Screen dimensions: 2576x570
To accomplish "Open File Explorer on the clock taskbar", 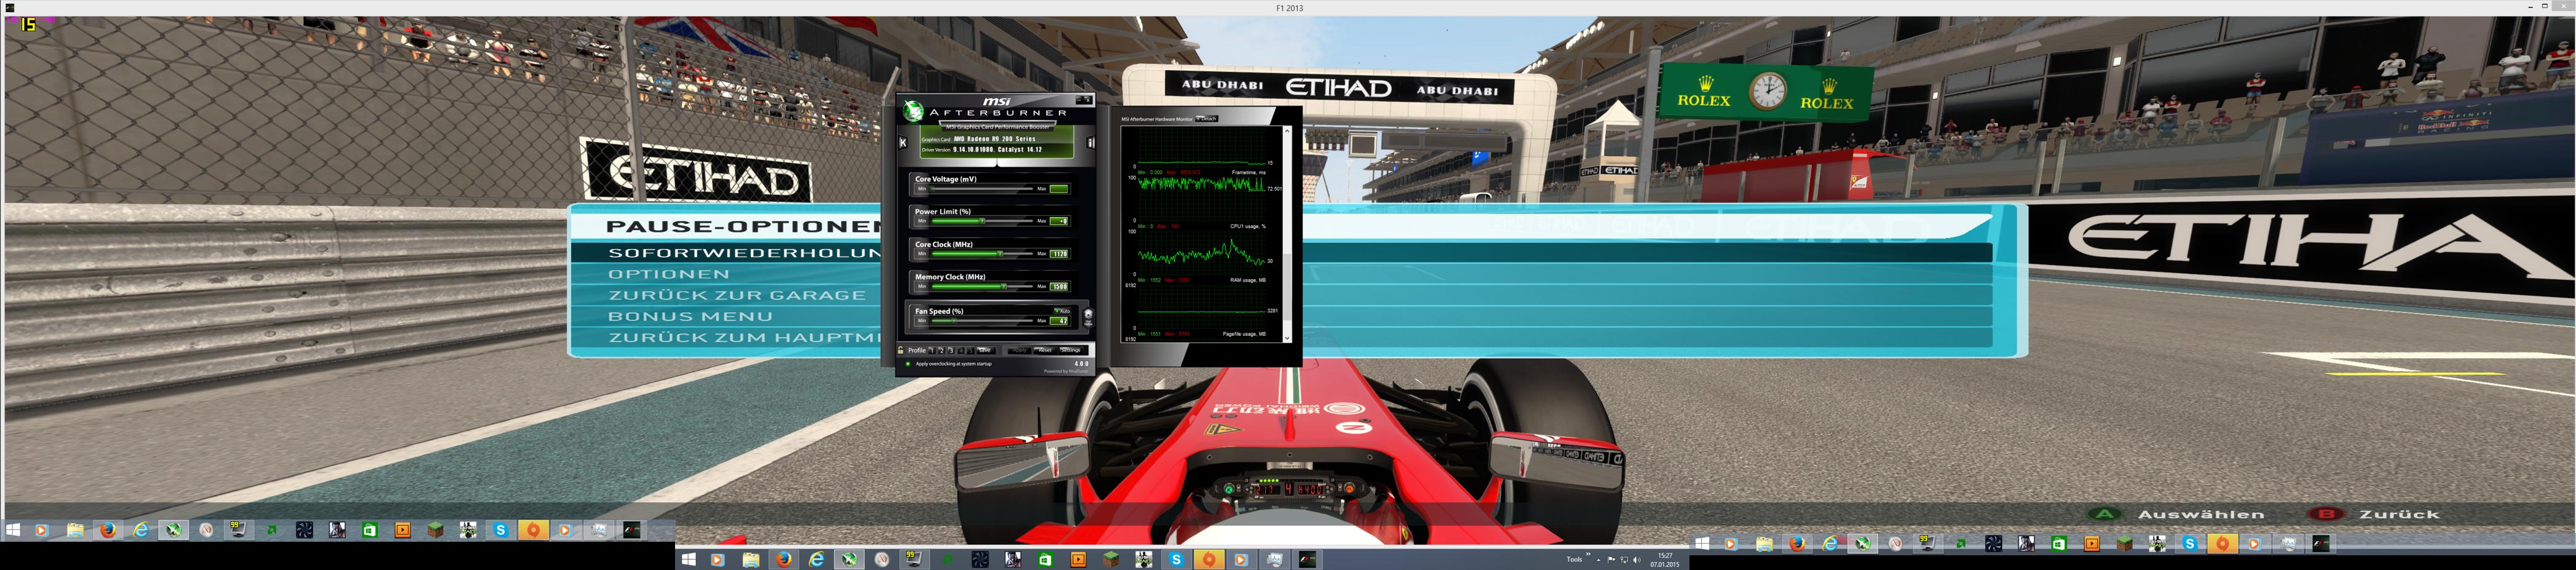I will click(x=751, y=560).
